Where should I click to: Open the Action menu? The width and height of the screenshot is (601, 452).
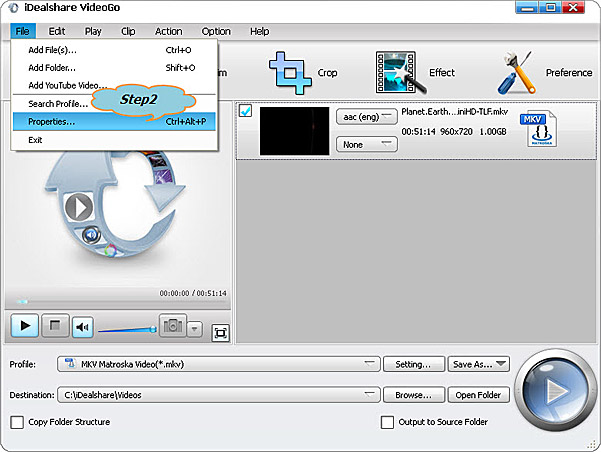coord(169,31)
